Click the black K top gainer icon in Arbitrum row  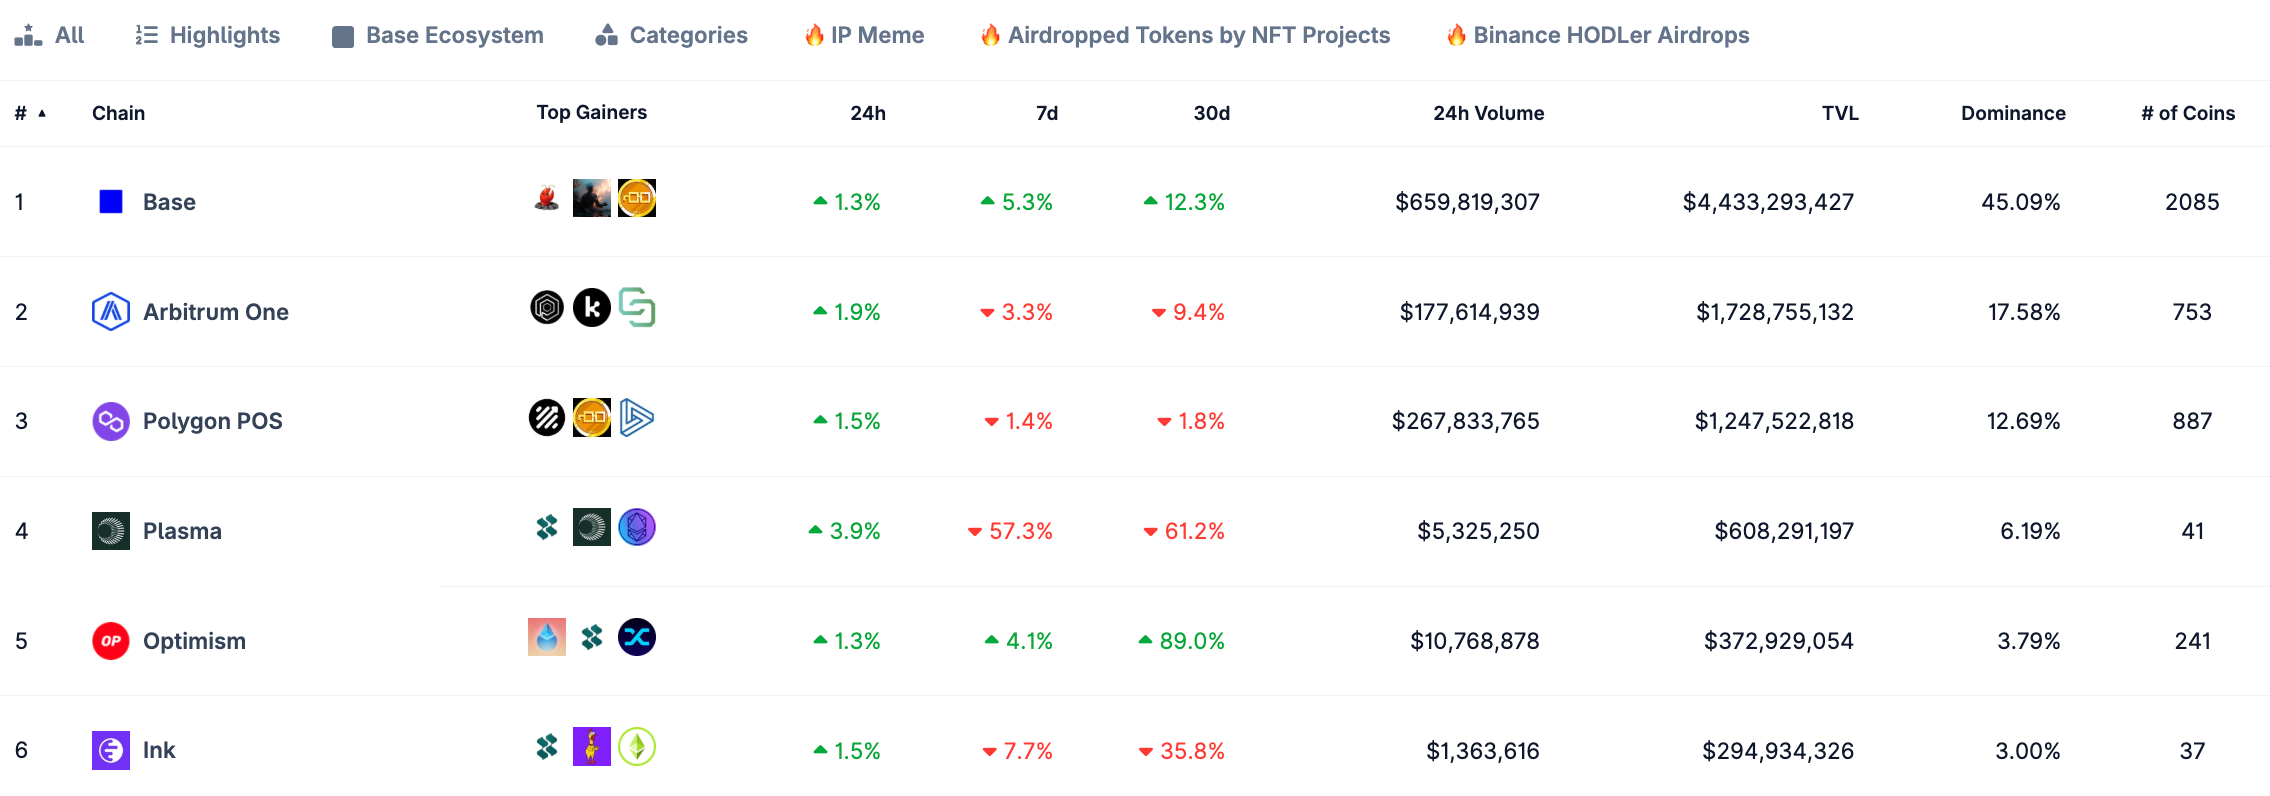click(592, 308)
